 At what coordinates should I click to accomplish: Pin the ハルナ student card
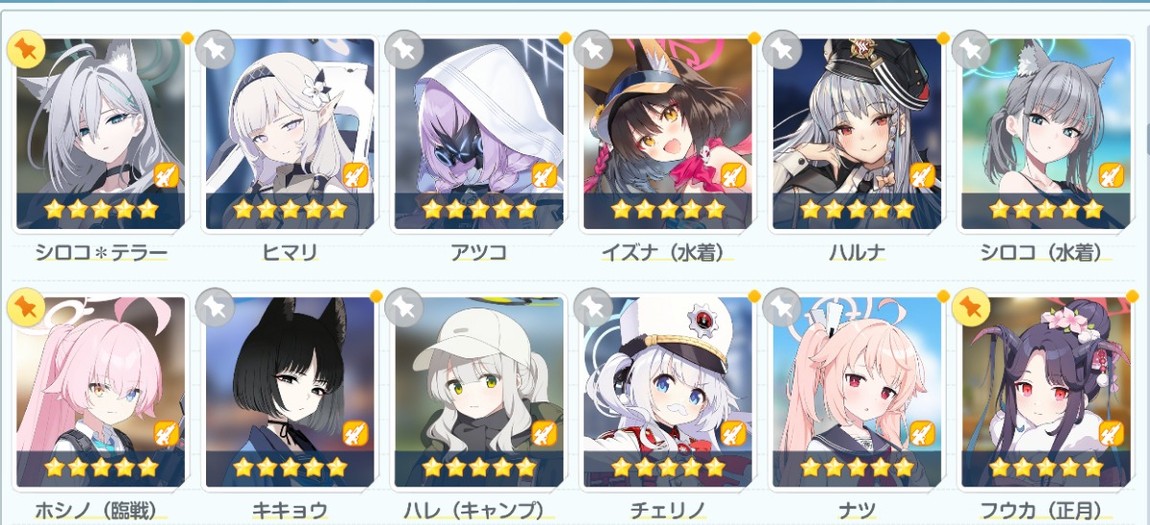[x=782, y=50]
